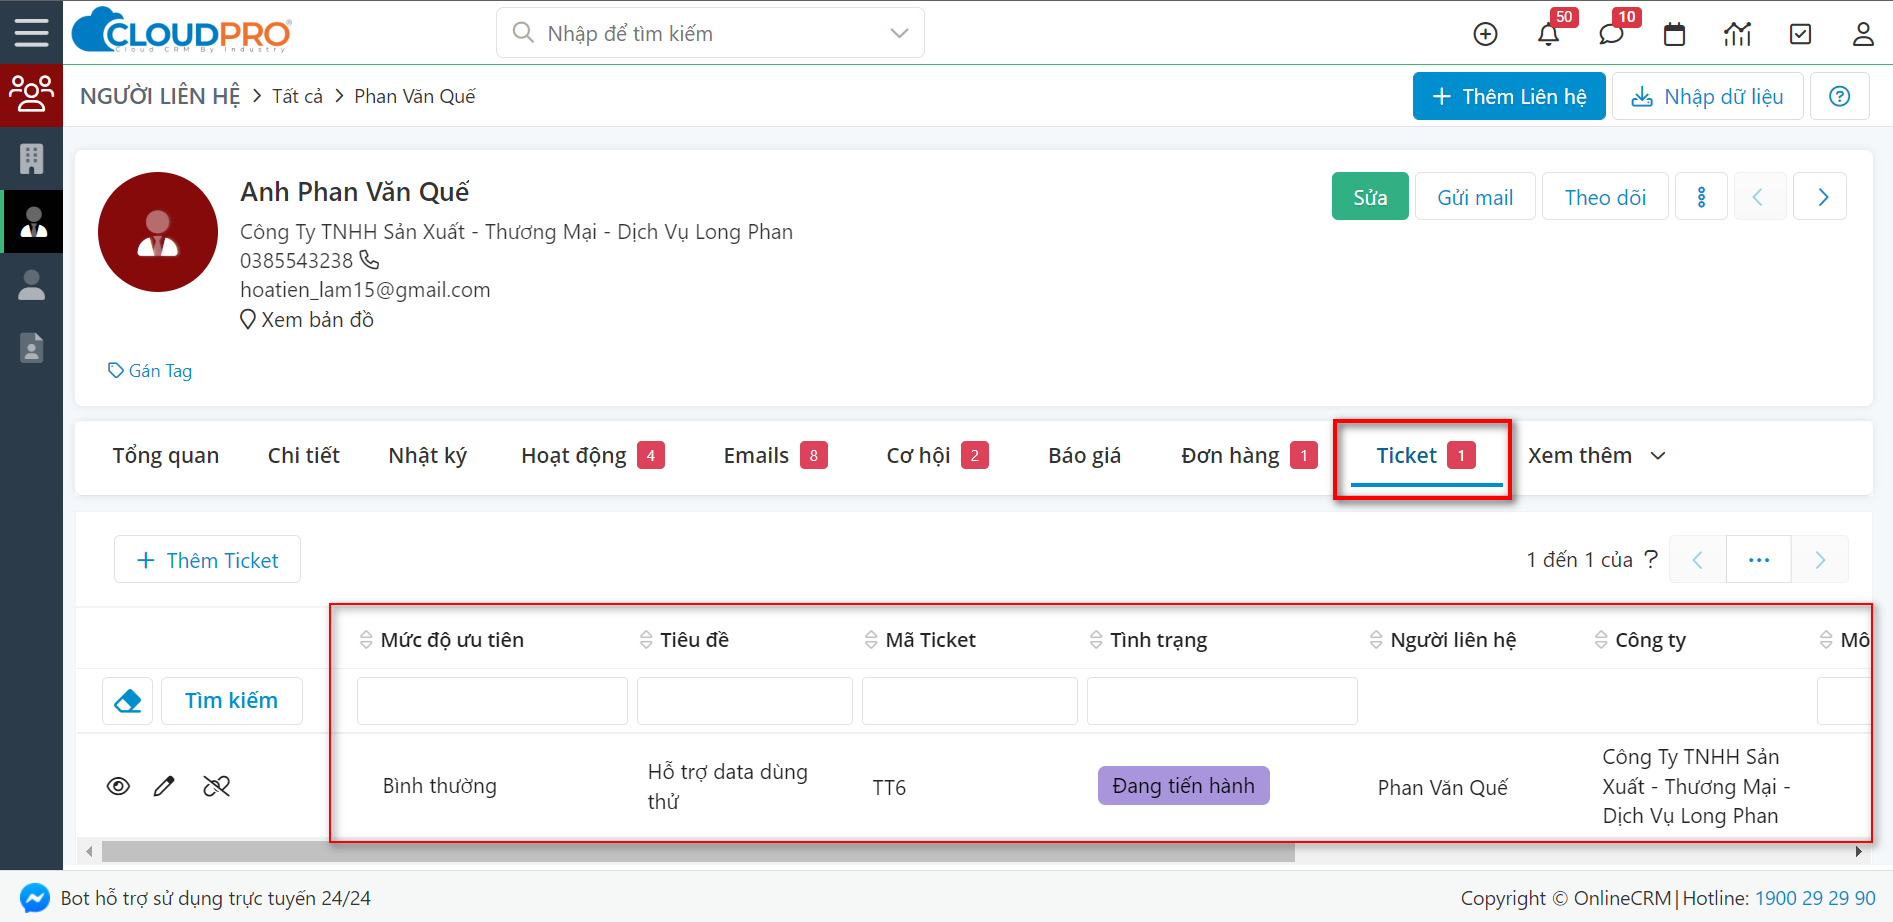Switch to the Hoạt động tab
This screenshot has width=1893, height=922.
593,456
